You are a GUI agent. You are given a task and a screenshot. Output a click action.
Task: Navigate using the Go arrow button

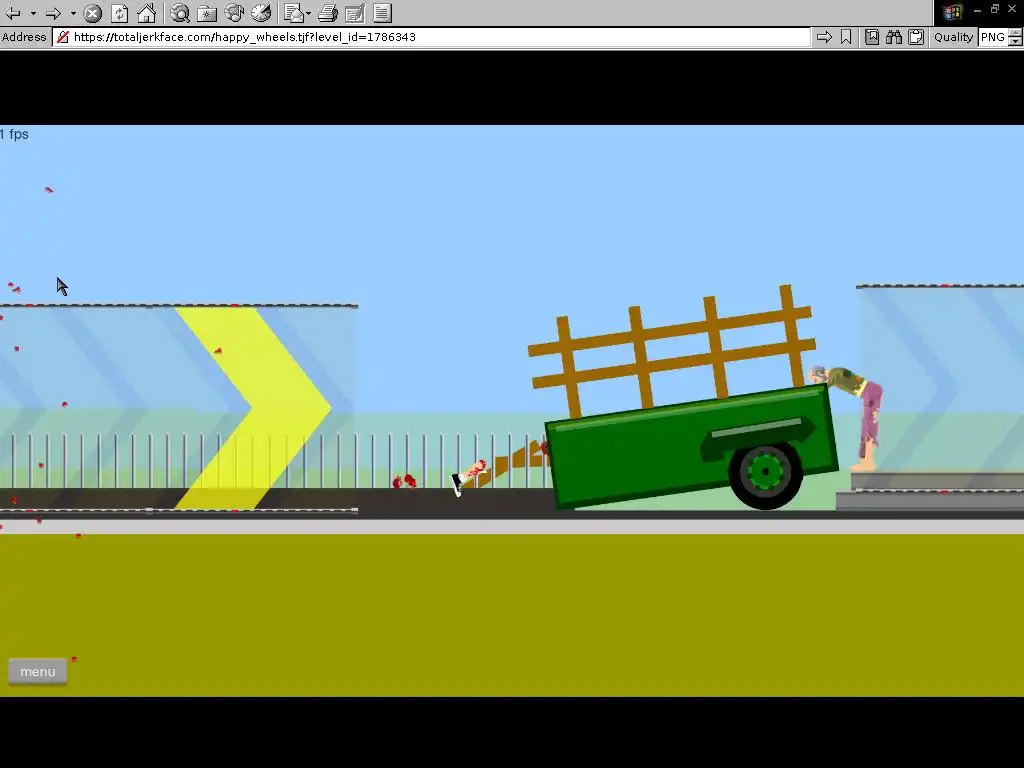pyautogui.click(x=824, y=37)
